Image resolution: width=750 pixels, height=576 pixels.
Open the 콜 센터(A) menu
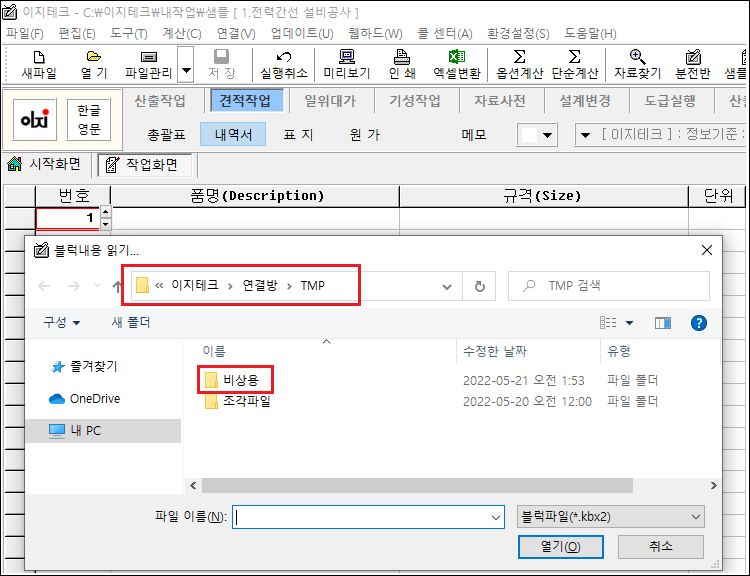(445, 33)
